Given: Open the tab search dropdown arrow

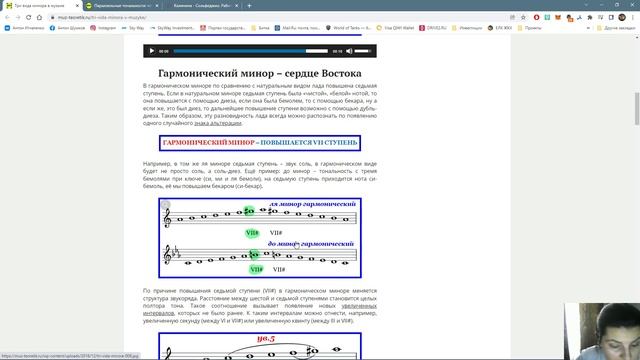Looking at the screenshot, I should [x=586, y=5].
